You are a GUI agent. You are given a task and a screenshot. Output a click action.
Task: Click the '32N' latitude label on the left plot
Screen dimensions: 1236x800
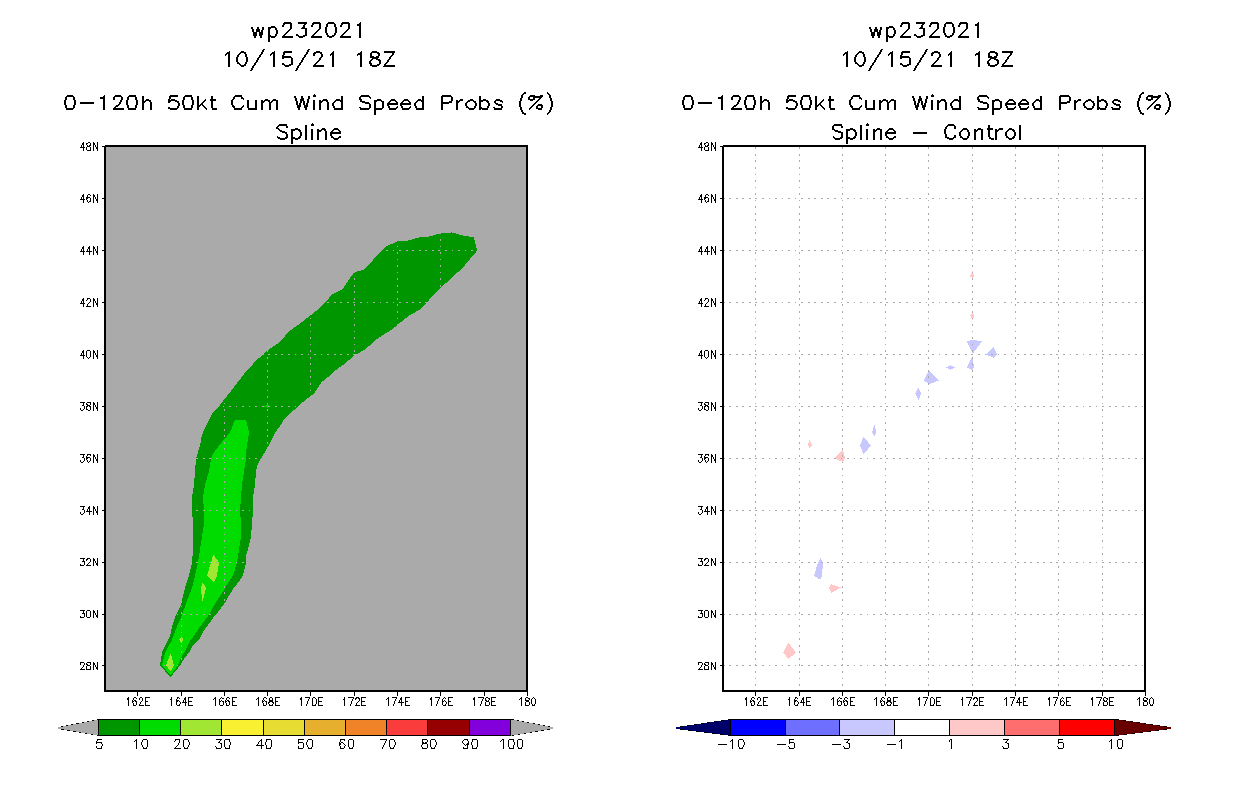tap(90, 563)
